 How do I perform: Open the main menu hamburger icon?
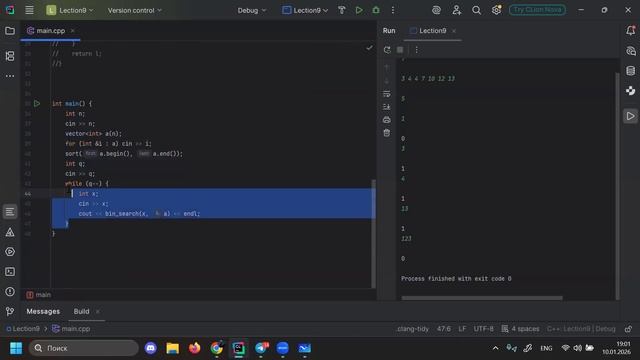pyautogui.click(x=29, y=10)
